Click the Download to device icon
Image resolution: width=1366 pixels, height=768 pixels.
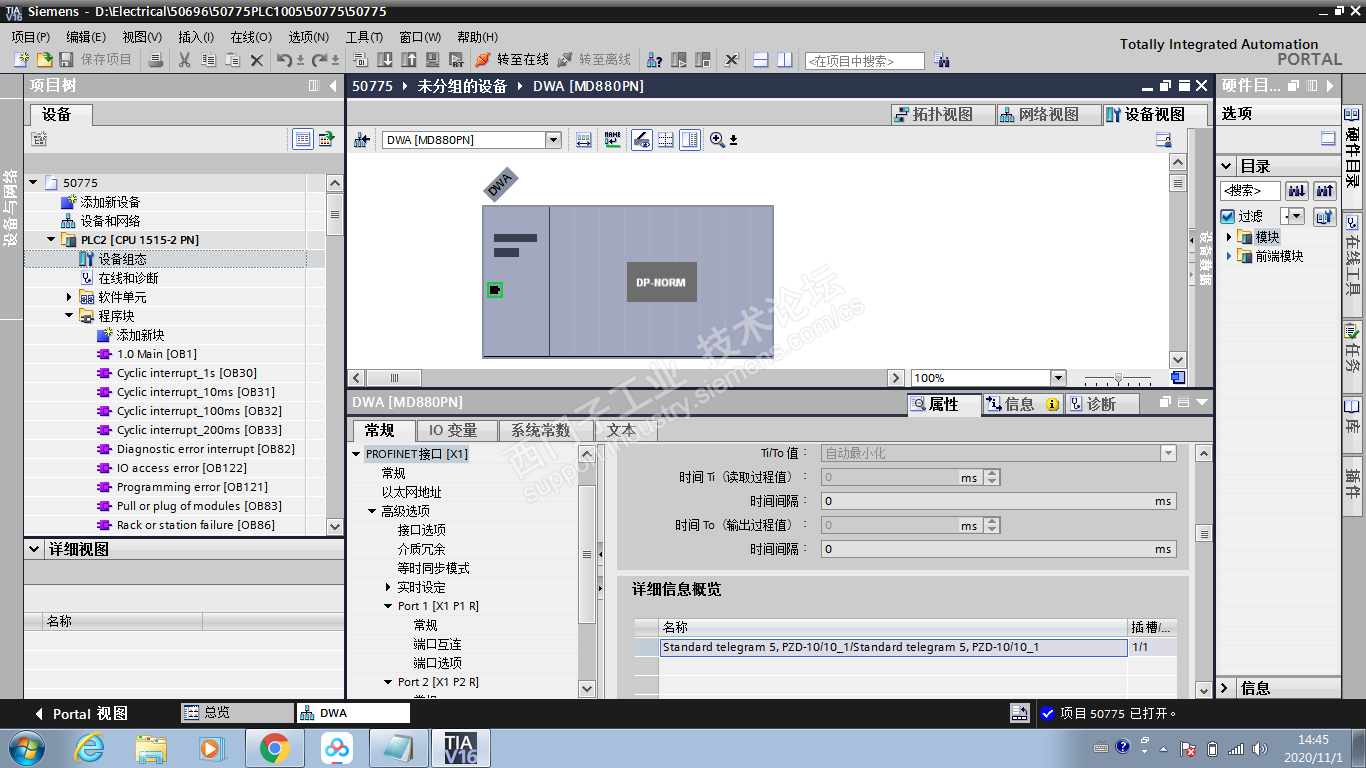[x=384, y=60]
